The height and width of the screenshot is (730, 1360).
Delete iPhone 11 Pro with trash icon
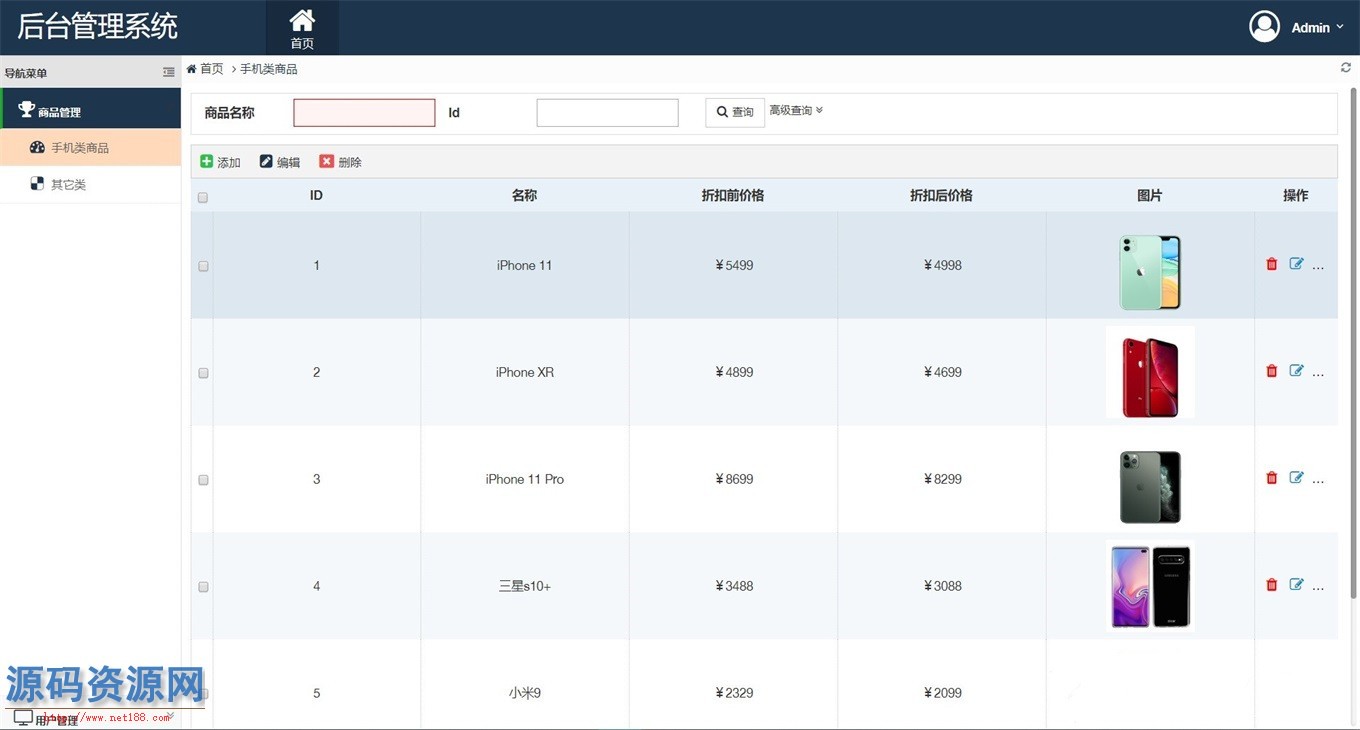coord(1272,478)
